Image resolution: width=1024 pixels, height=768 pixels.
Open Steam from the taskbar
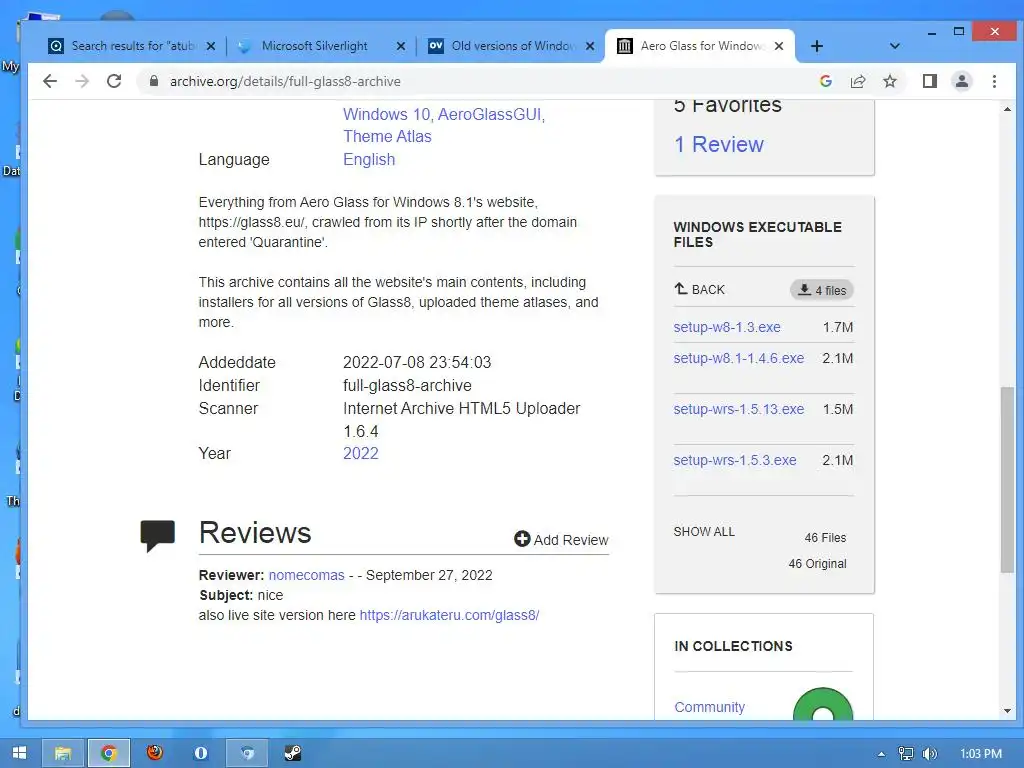tap(293, 753)
